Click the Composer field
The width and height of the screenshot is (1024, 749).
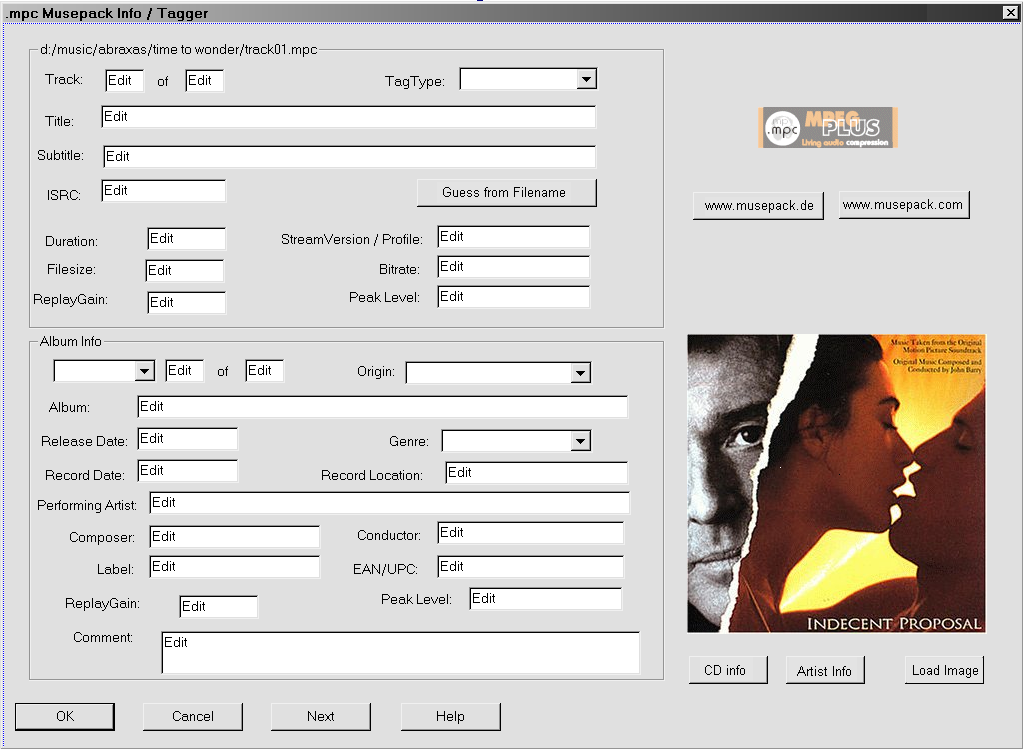pyautogui.click(x=235, y=537)
